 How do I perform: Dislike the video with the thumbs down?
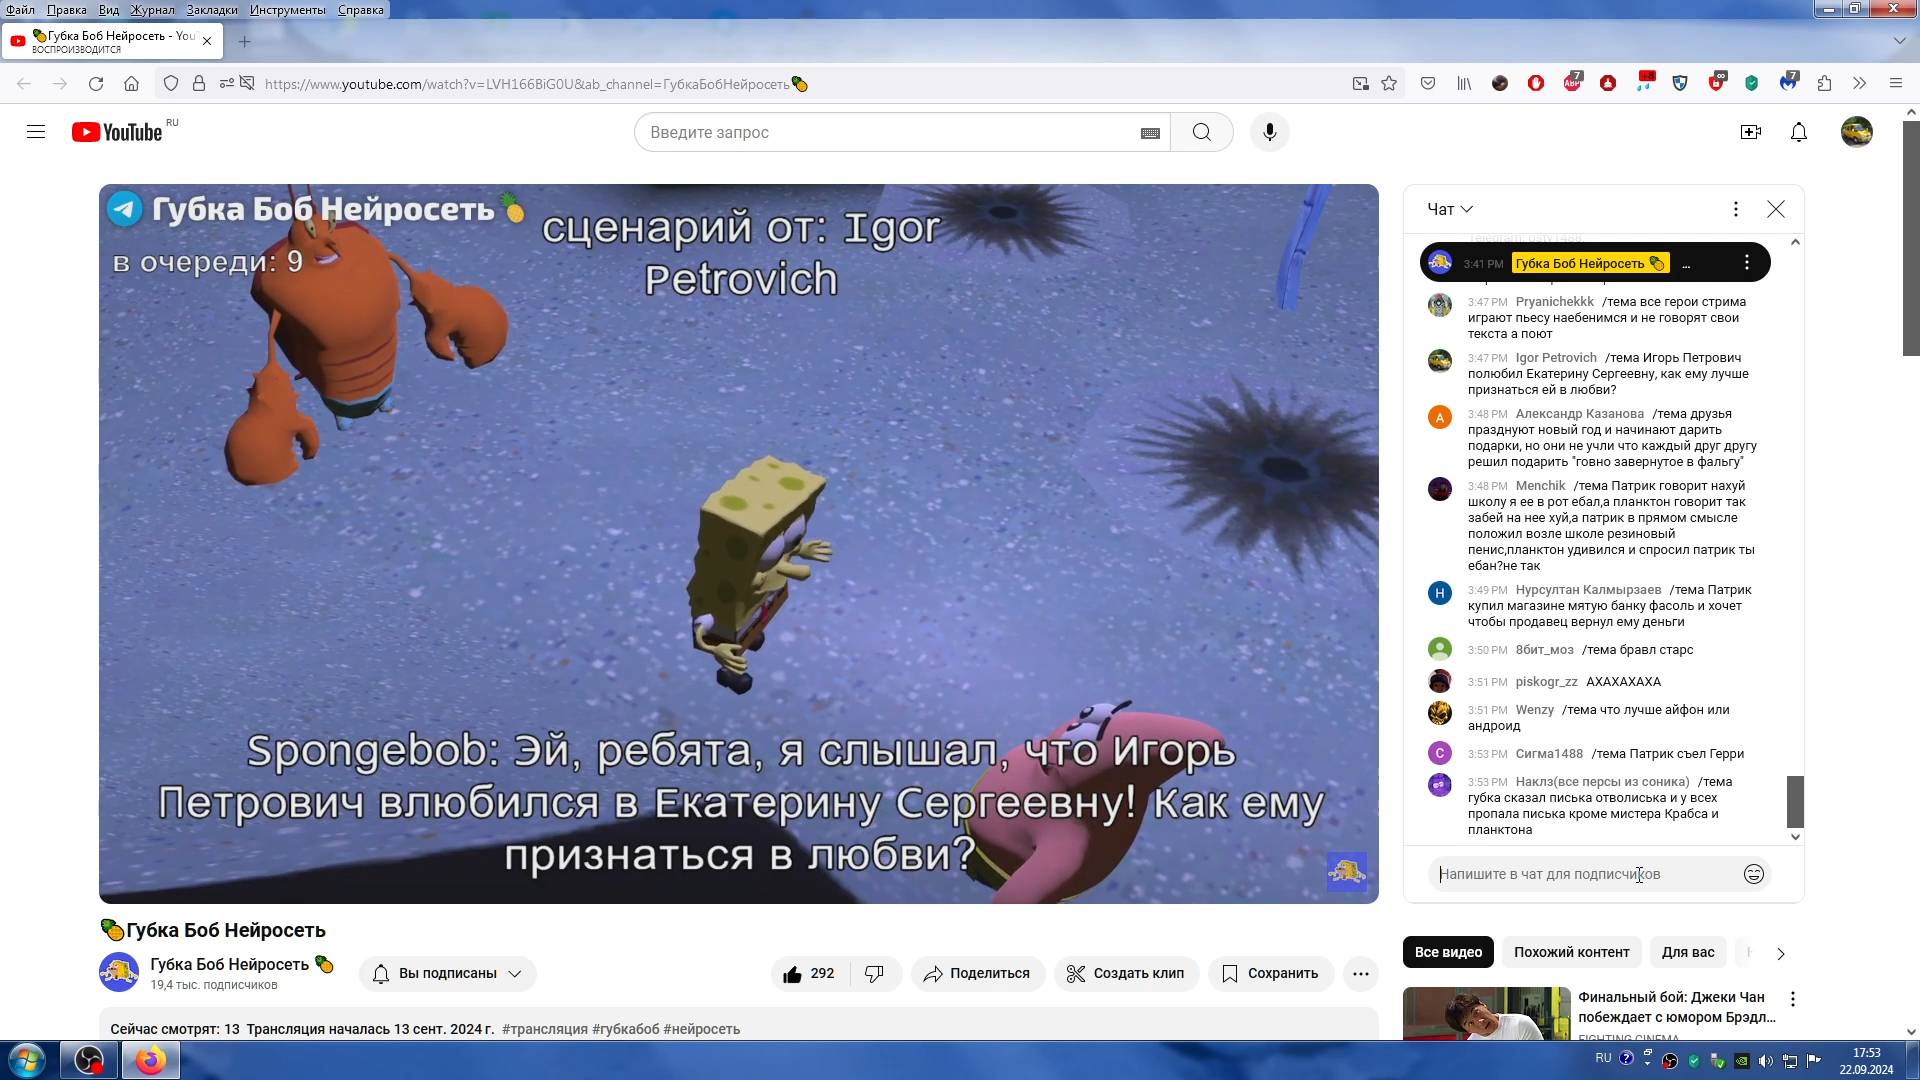click(x=874, y=973)
